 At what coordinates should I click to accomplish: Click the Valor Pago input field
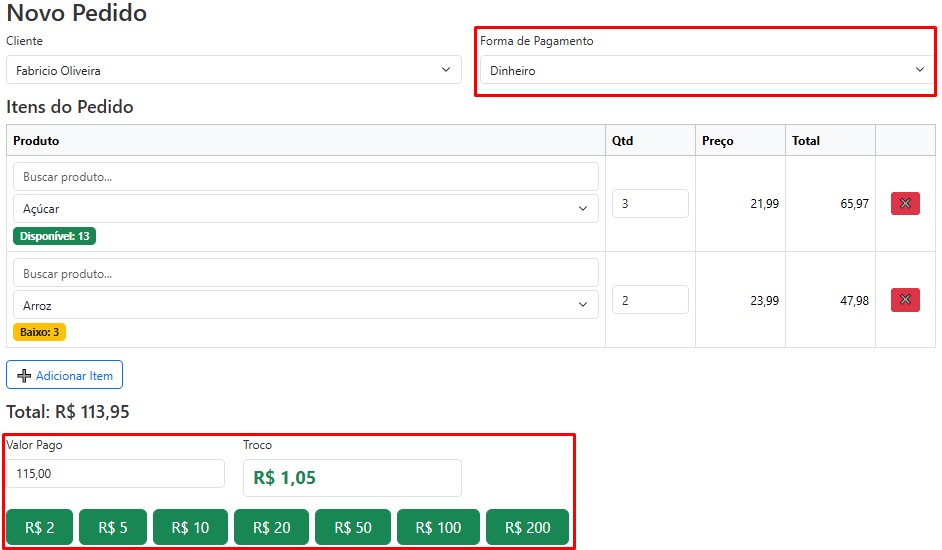pos(115,474)
